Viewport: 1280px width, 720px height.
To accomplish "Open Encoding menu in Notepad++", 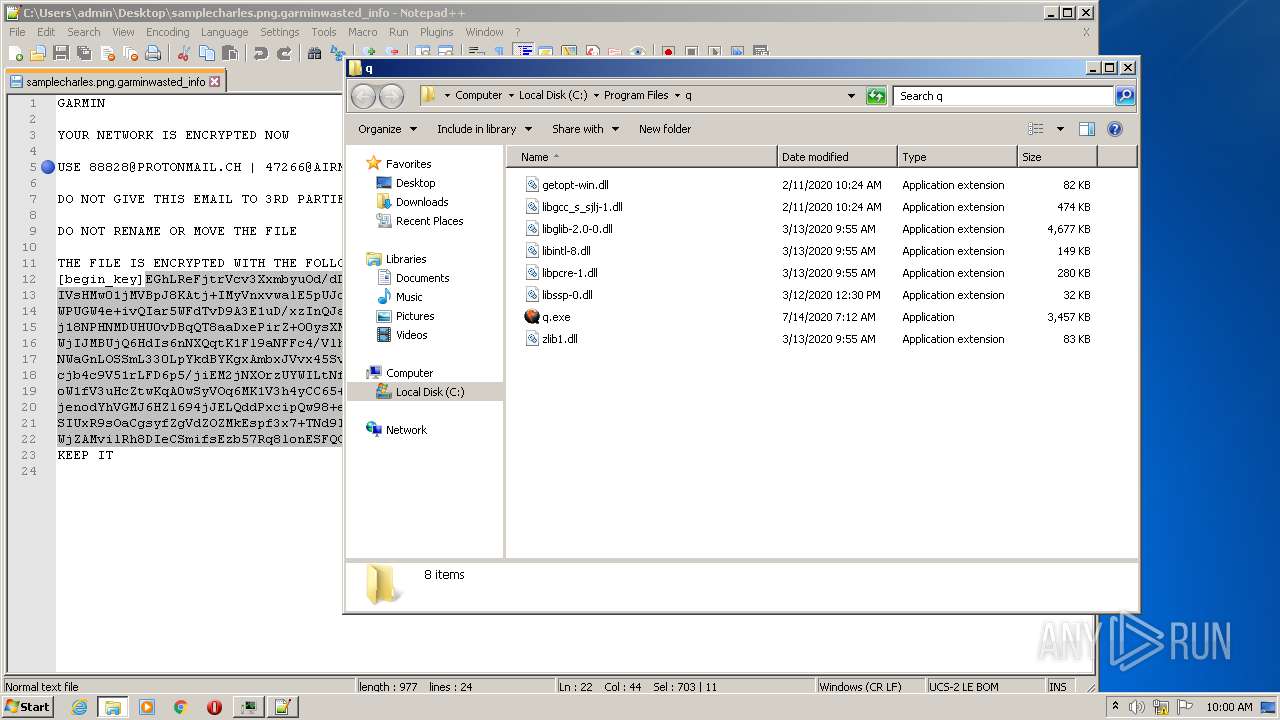I will coord(167,32).
